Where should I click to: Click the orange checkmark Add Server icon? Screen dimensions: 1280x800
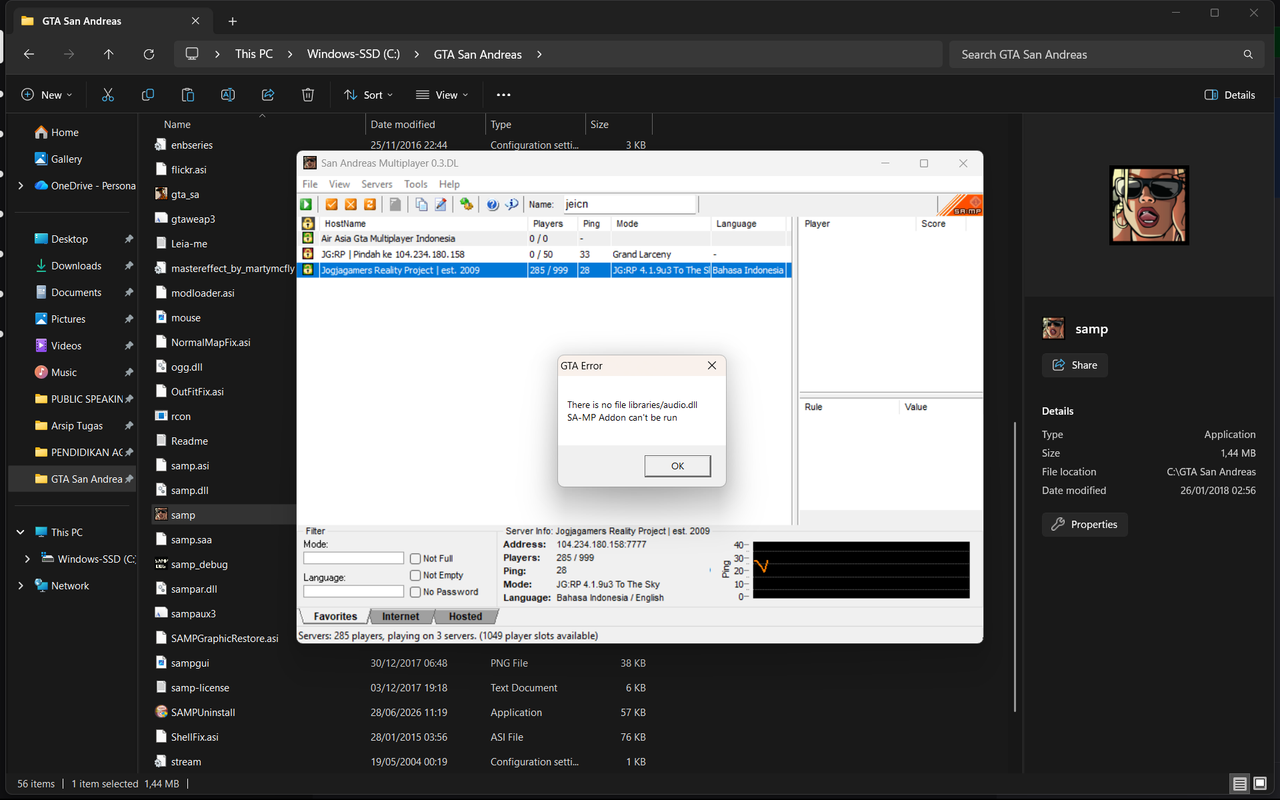coord(332,204)
